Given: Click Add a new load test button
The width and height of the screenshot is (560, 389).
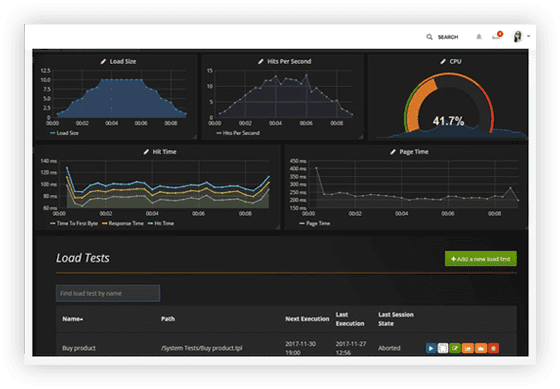Looking at the screenshot, I should point(480,259).
